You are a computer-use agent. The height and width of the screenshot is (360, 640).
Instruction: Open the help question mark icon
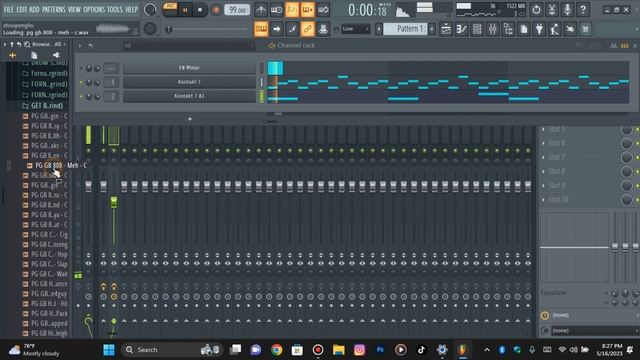(583, 9)
